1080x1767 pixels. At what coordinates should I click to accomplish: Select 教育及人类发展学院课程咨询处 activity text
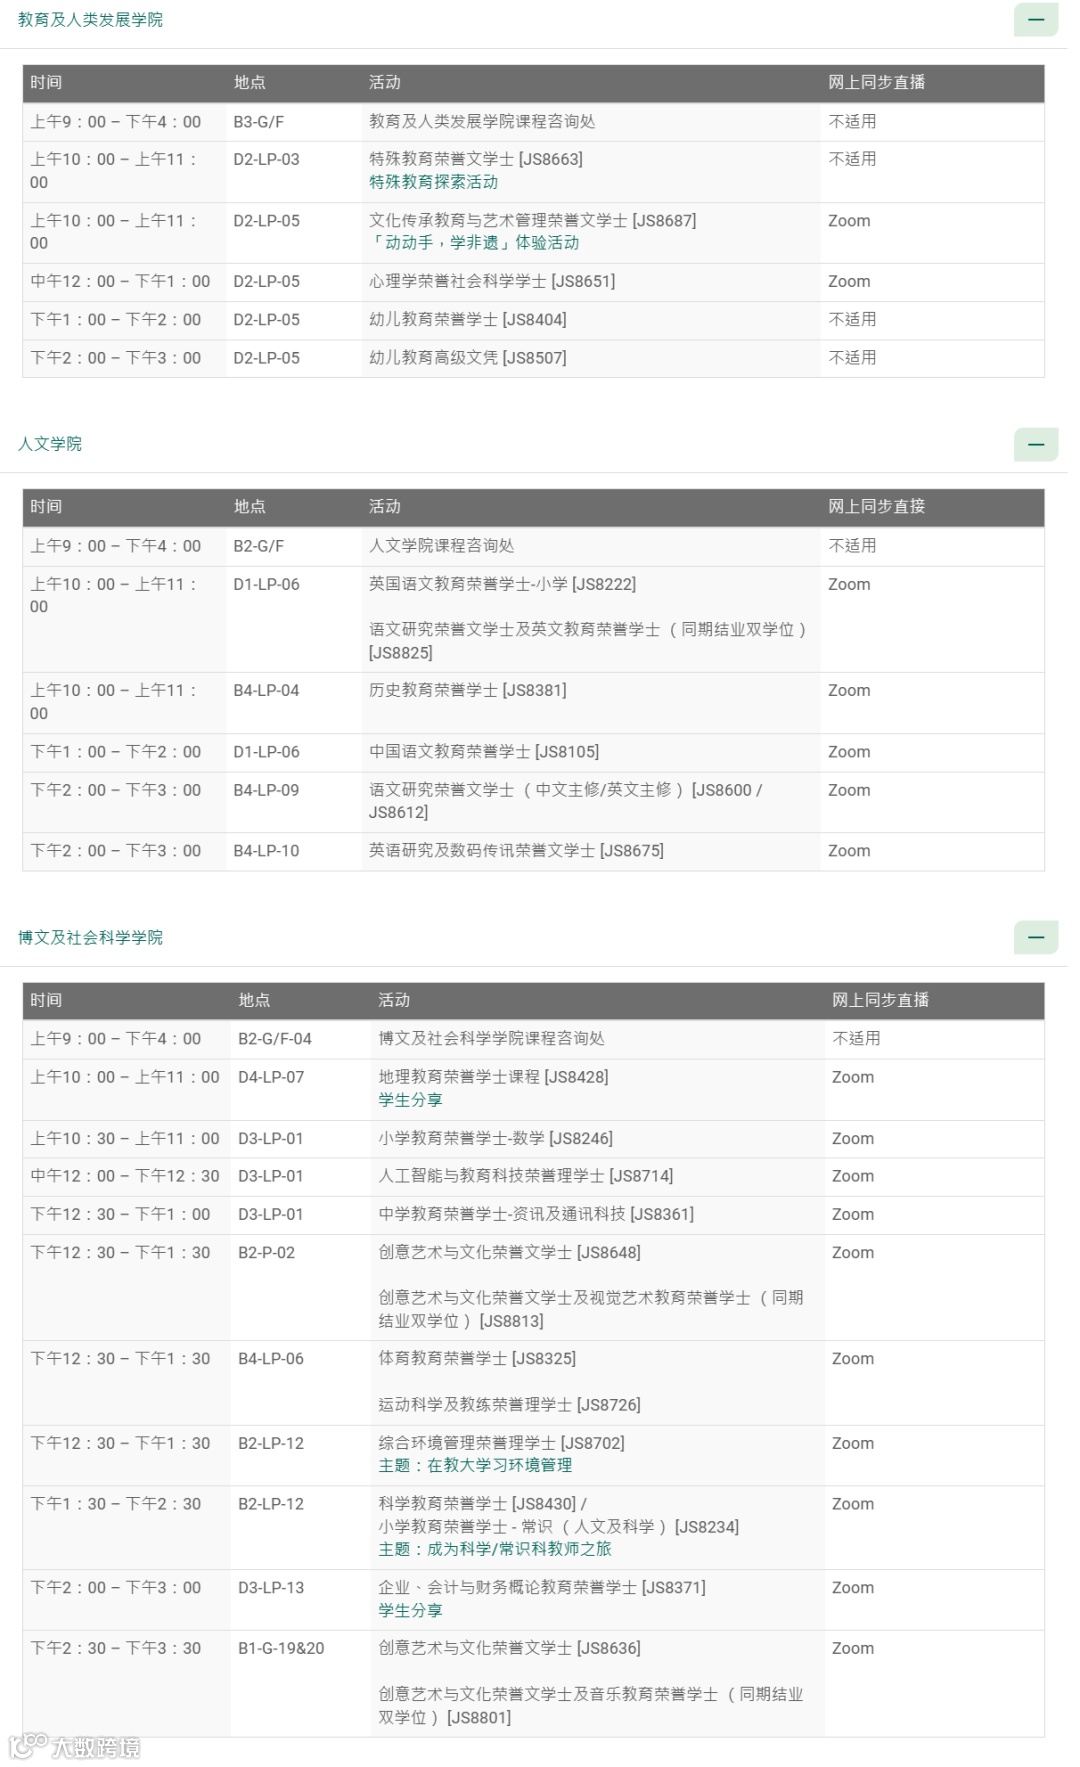[x=482, y=121]
